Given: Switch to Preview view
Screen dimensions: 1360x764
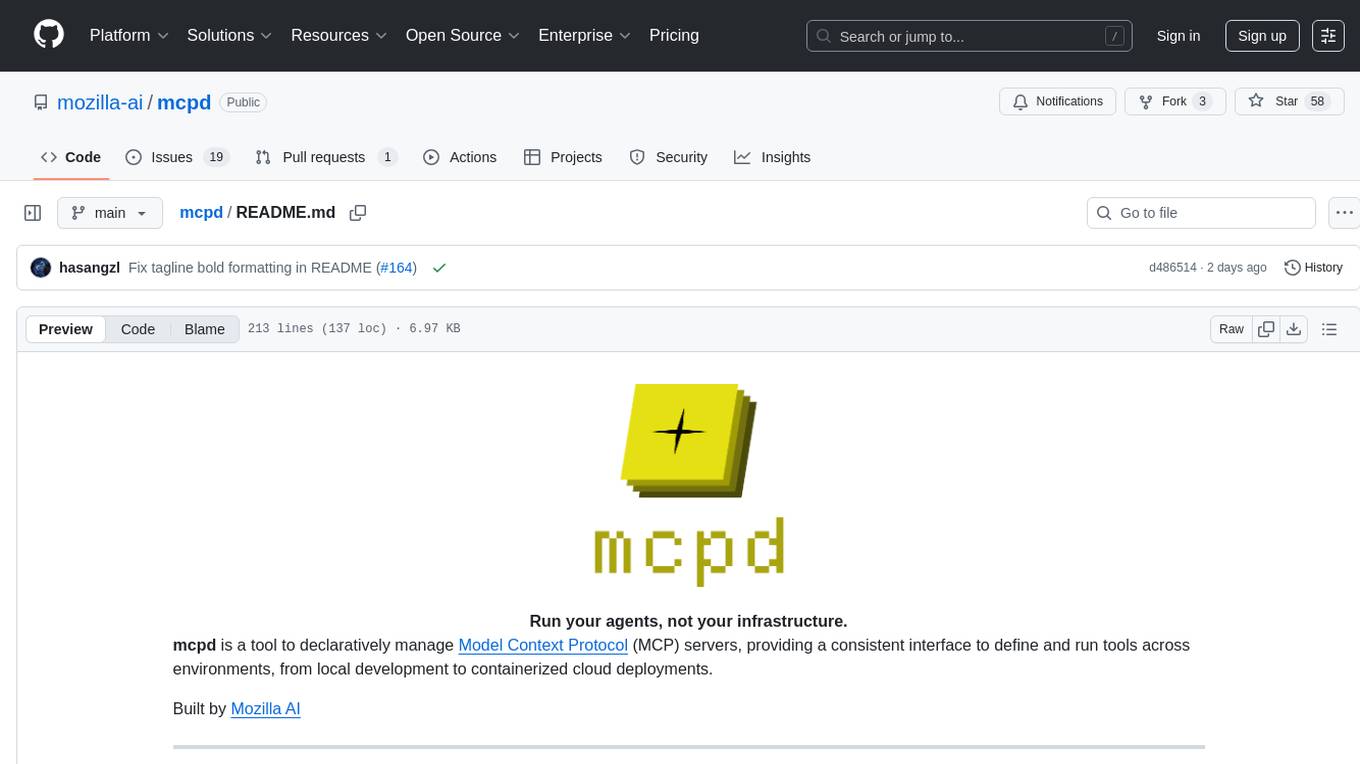Looking at the screenshot, I should (66, 329).
